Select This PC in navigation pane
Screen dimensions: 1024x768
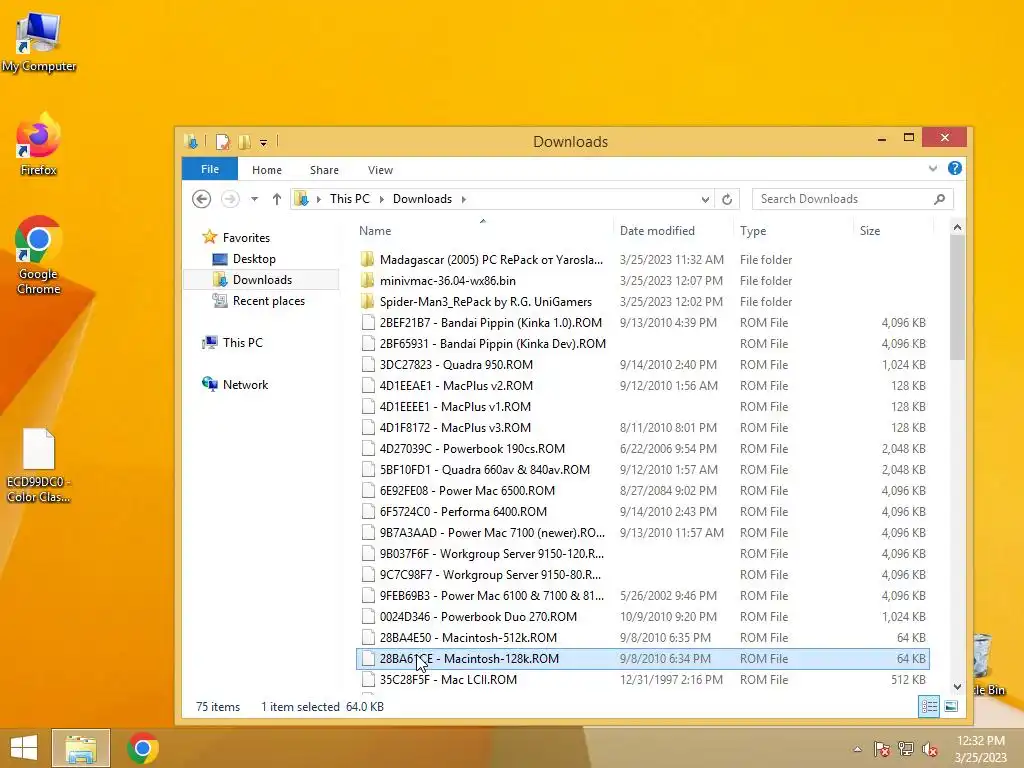232,342
